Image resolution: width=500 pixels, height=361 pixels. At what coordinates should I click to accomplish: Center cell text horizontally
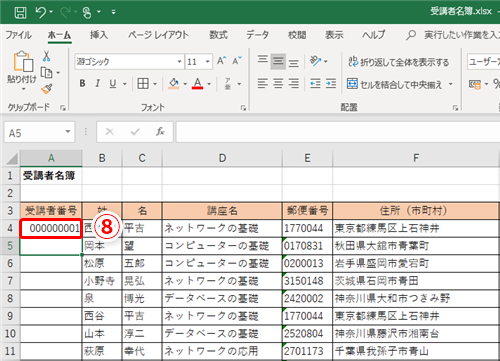[278, 83]
